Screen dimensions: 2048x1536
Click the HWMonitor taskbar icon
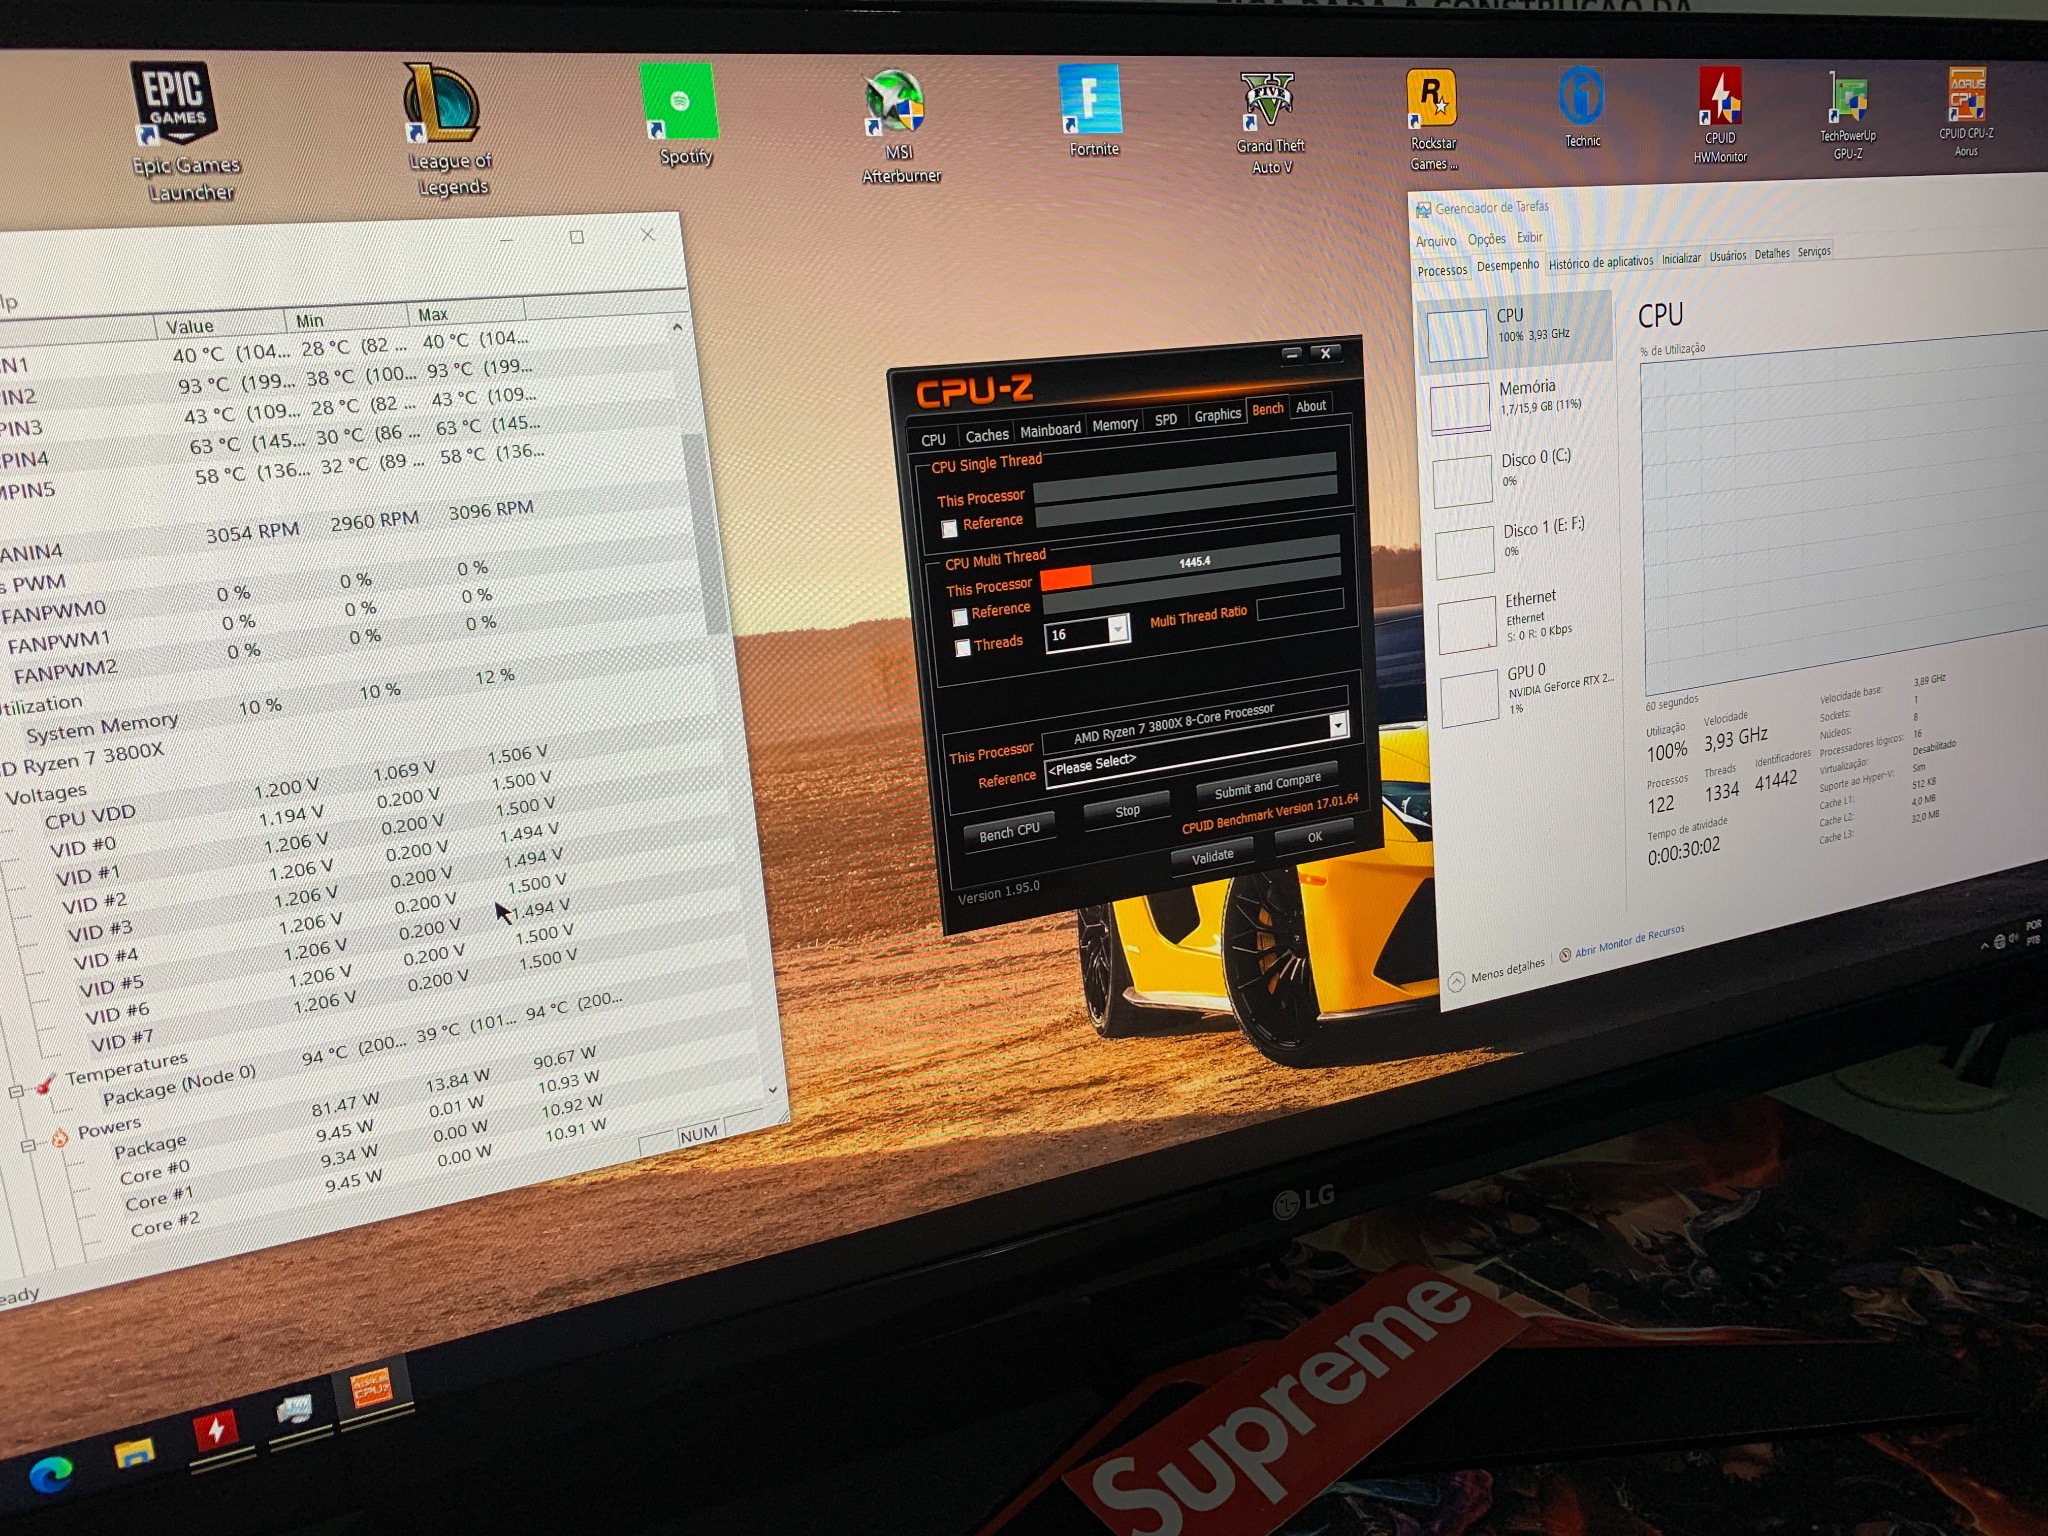click(215, 1431)
